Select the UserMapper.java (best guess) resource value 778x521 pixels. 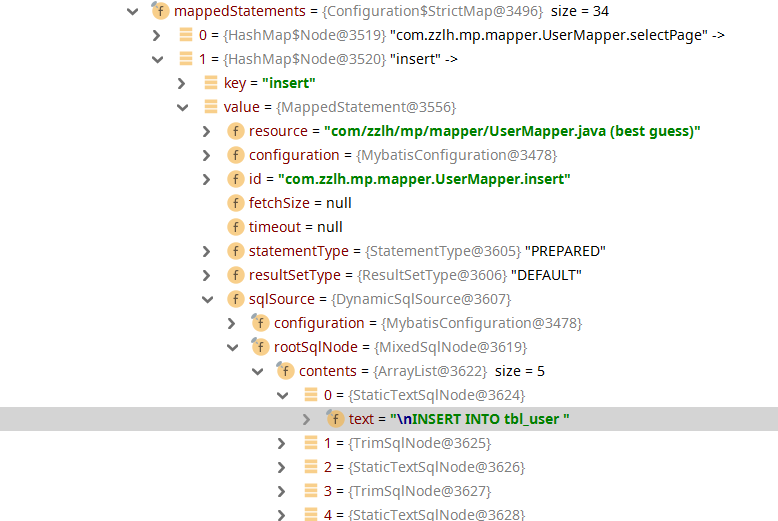[x=512, y=131]
